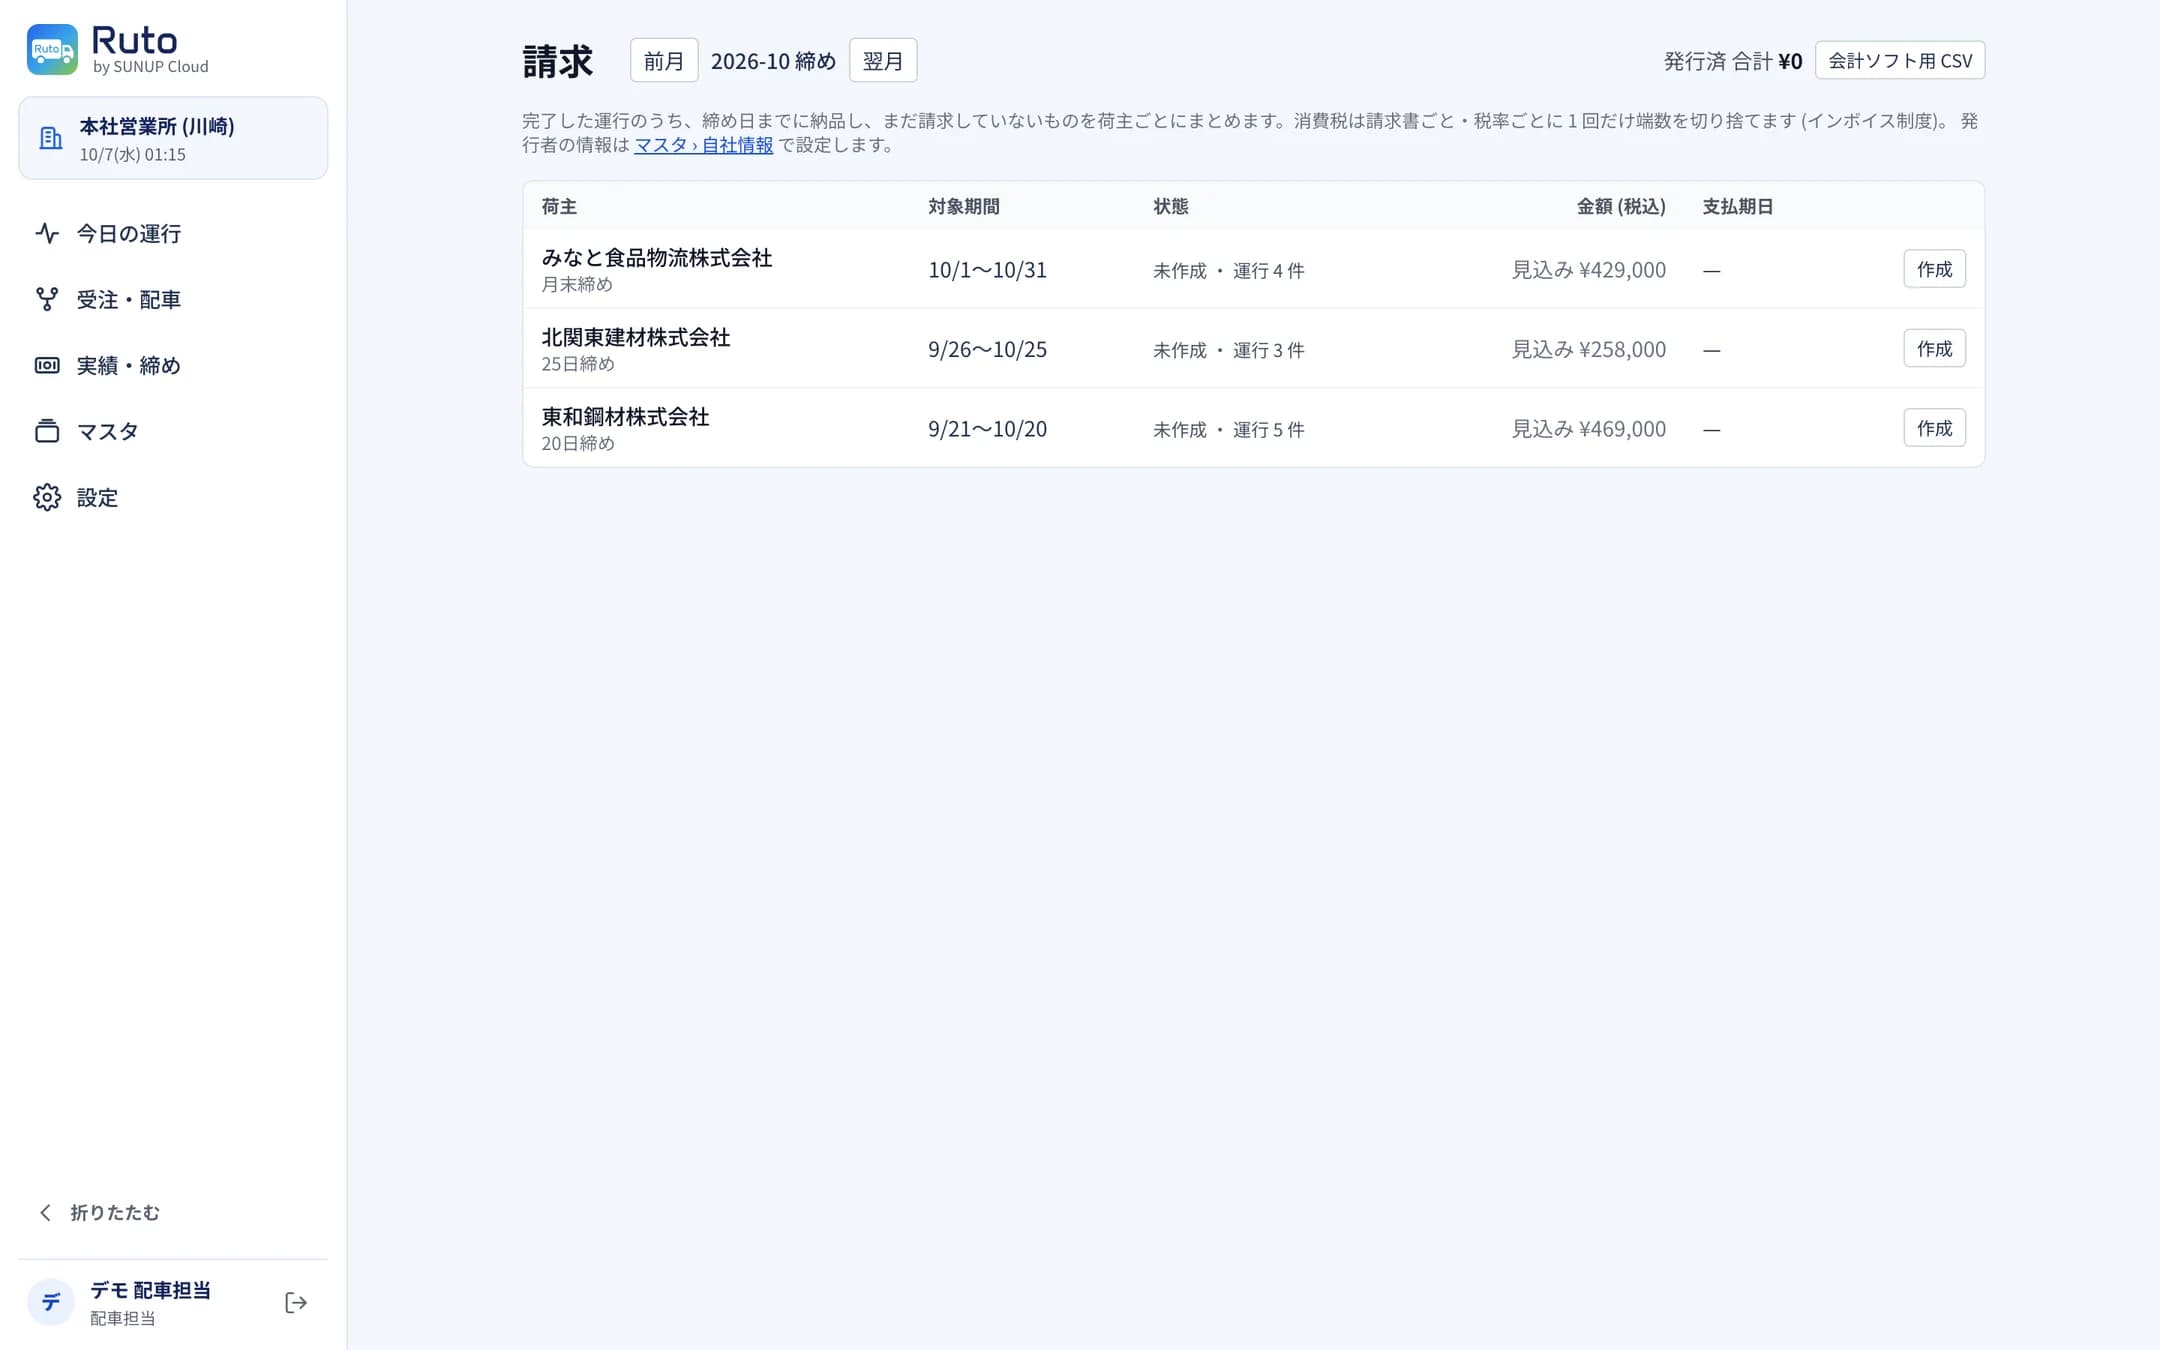2160x1350 pixels.
Task: Click the banknote icon beside 実績・締め
Action: (47, 365)
